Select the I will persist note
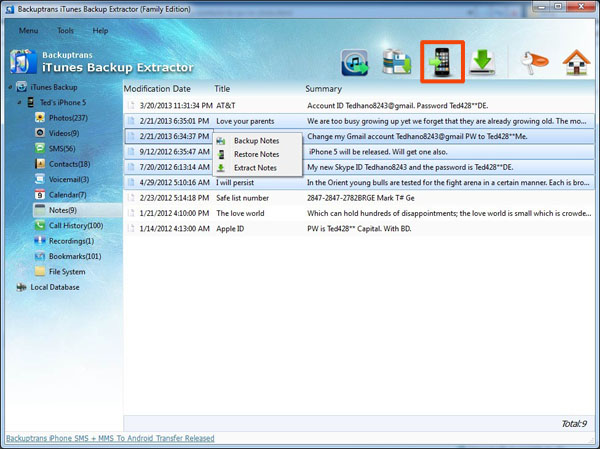The height and width of the screenshot is (449, 600). click(x=235, y=183)
